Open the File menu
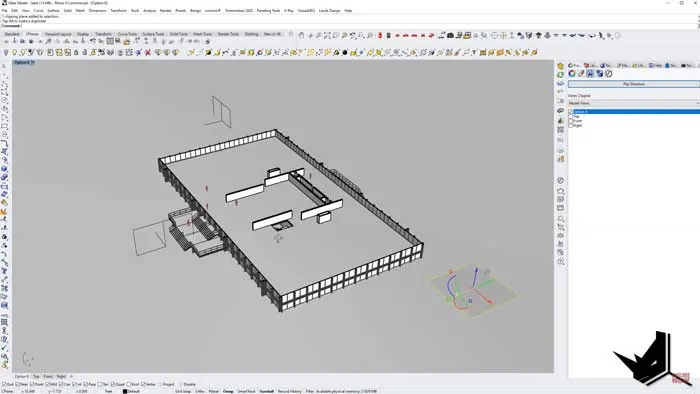 tap(4, 10)
